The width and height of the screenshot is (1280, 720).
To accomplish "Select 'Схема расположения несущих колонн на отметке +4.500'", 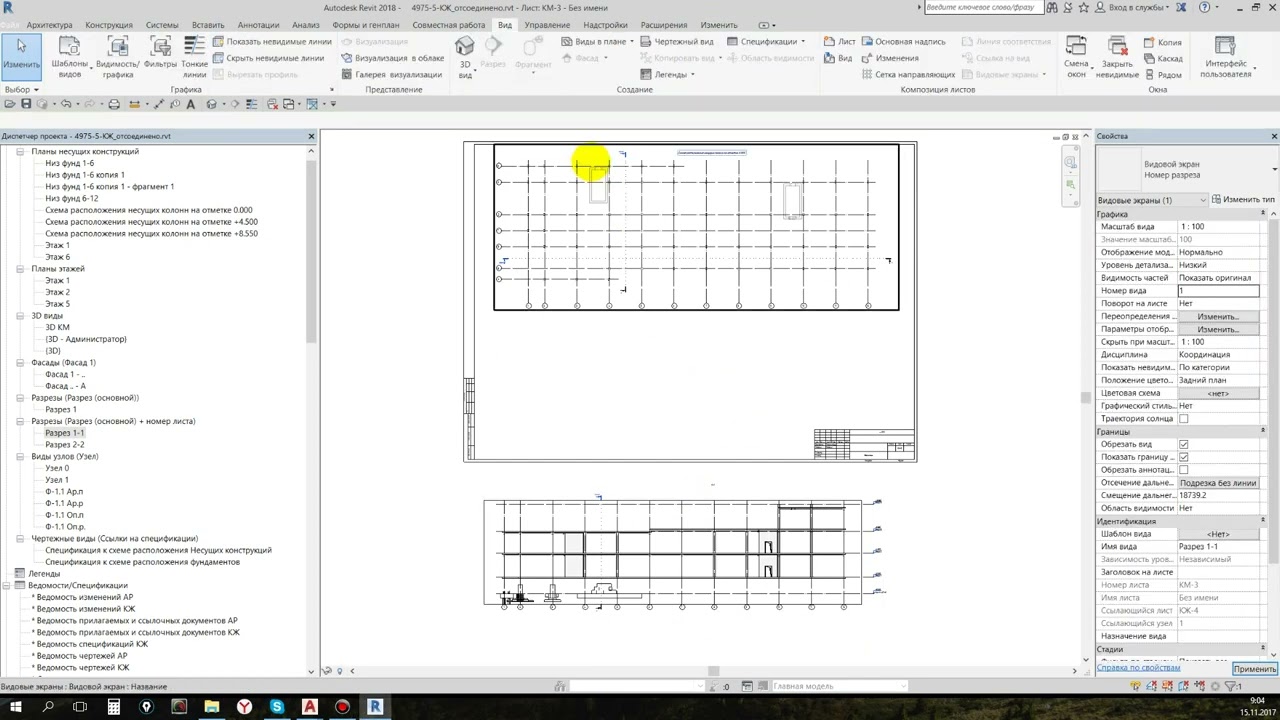I will click(151, 222).
